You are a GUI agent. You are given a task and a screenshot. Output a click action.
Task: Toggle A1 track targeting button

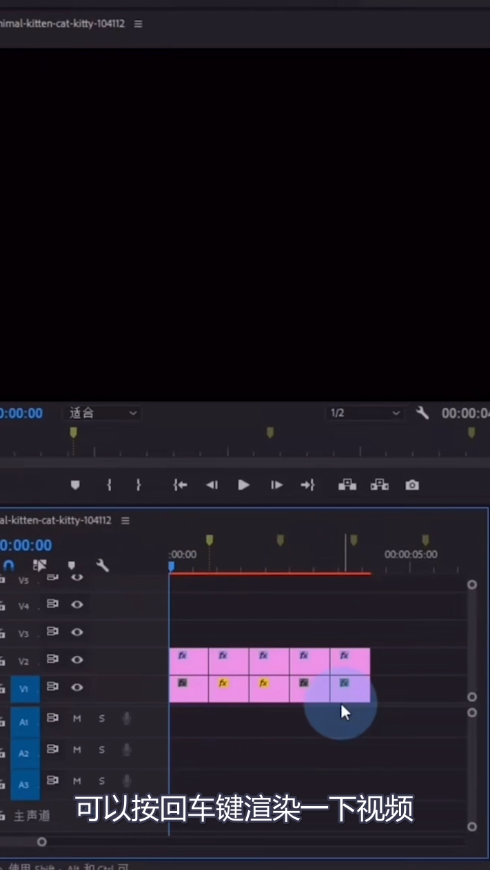point(25,722)
